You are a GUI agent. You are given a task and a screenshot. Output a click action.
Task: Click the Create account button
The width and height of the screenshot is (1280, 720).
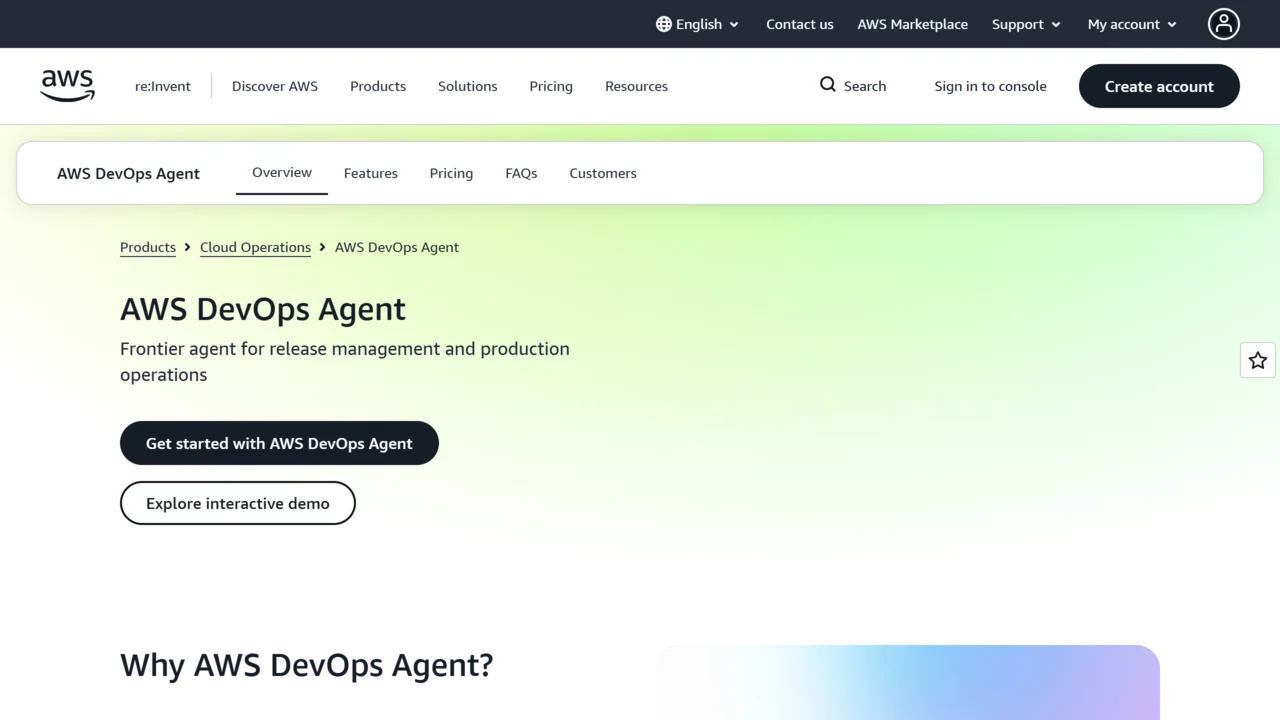1159,86
